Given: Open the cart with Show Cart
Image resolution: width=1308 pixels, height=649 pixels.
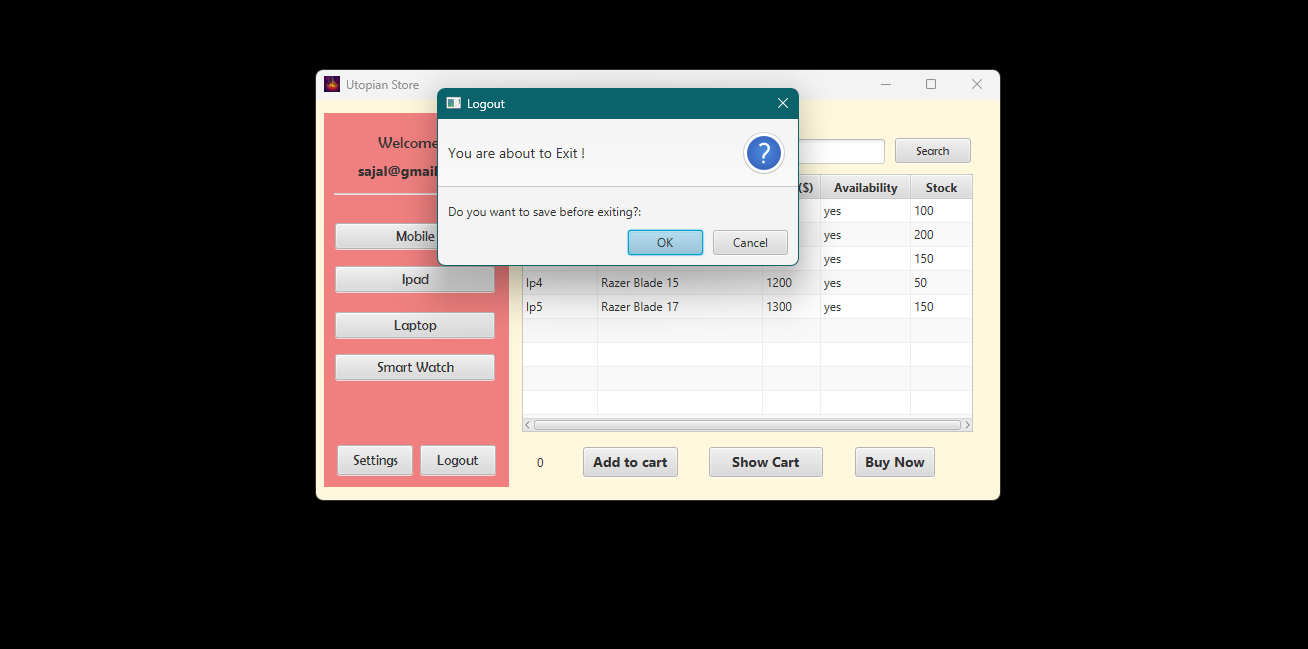Looking at the screenshot, I should (x=766, y=462).
